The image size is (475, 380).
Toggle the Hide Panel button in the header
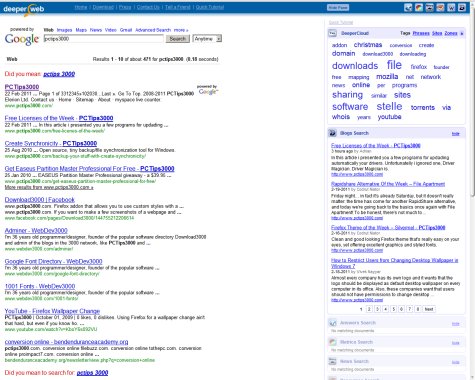[x=338, y=8]
